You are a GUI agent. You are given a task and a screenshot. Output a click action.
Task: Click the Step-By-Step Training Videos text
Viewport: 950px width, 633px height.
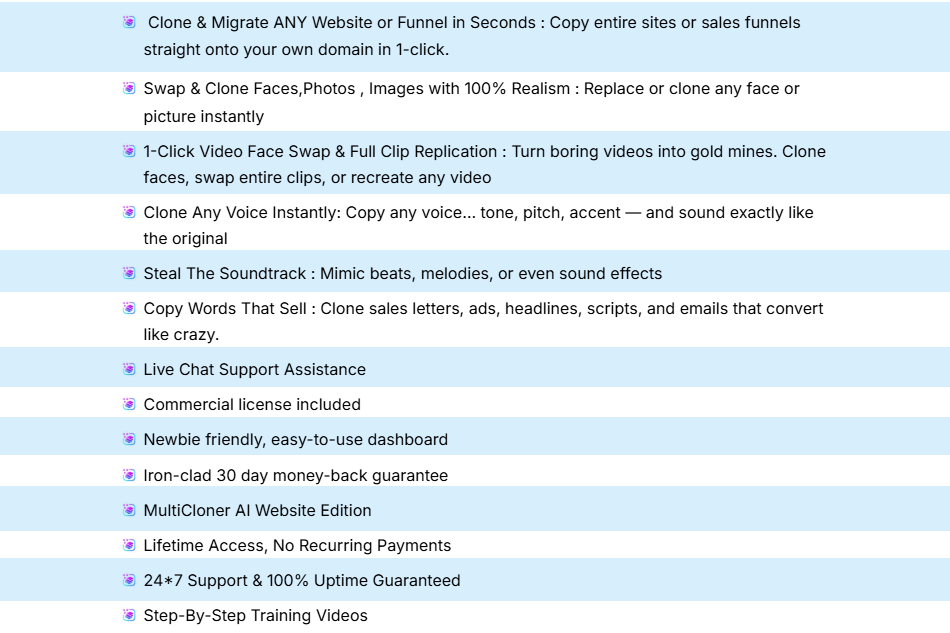click(x=255, y=616)
